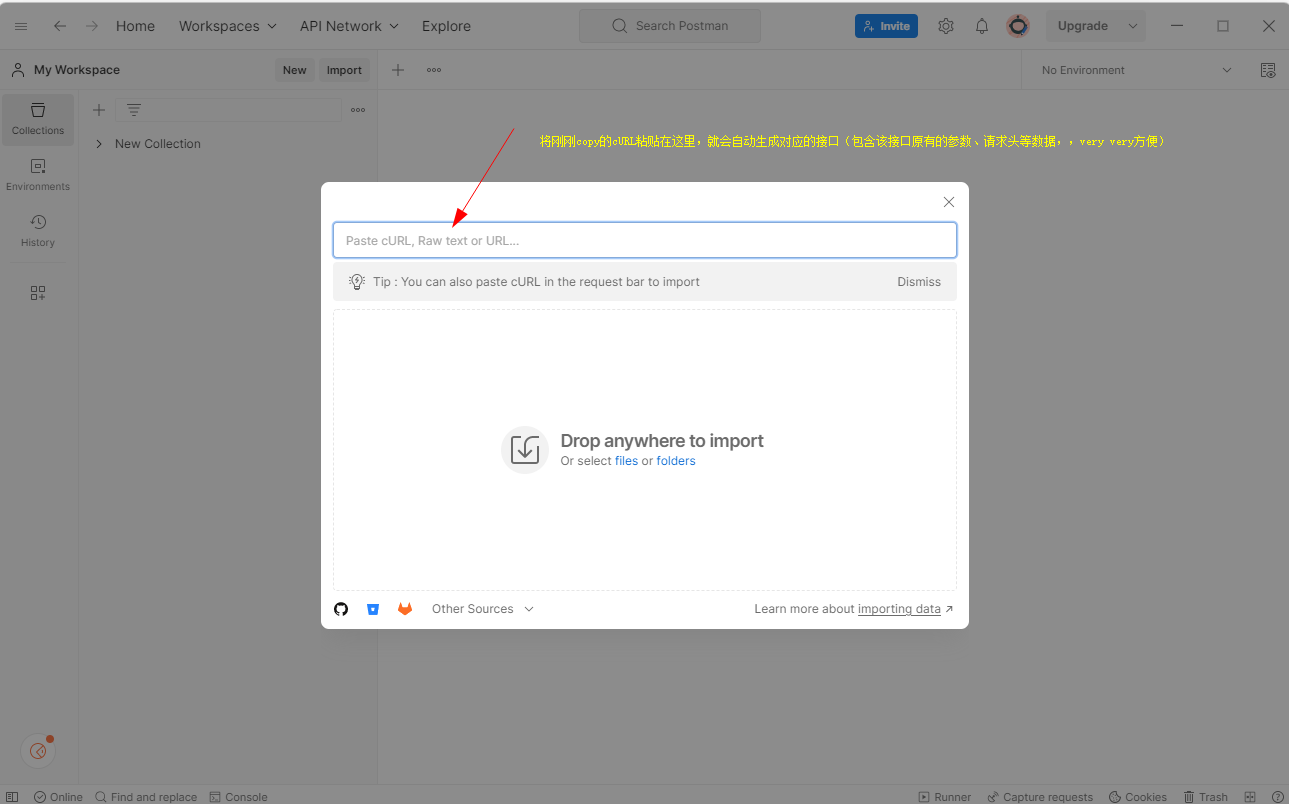Open Capture requests
The height and width of the screenshot is (804, 1289).
pyautogui.click(x=1040, y=797)
